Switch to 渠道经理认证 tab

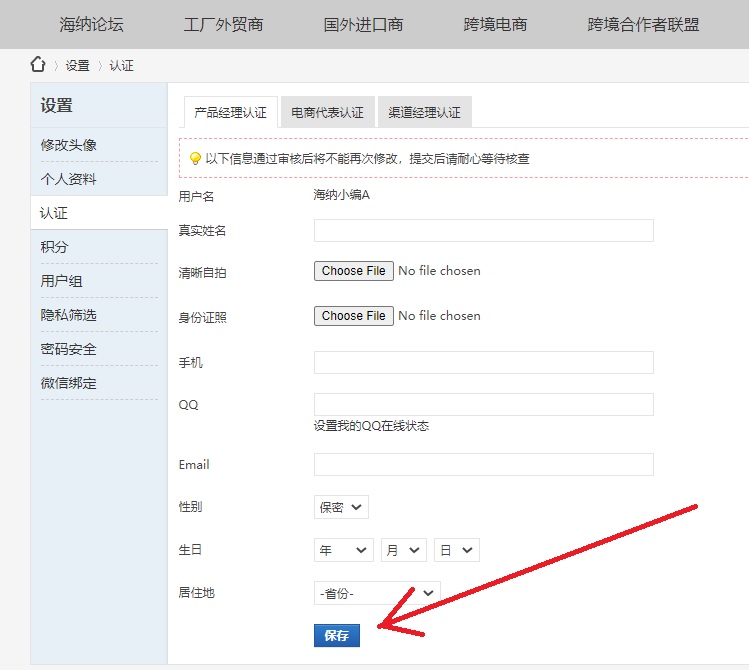coord(424,113)
